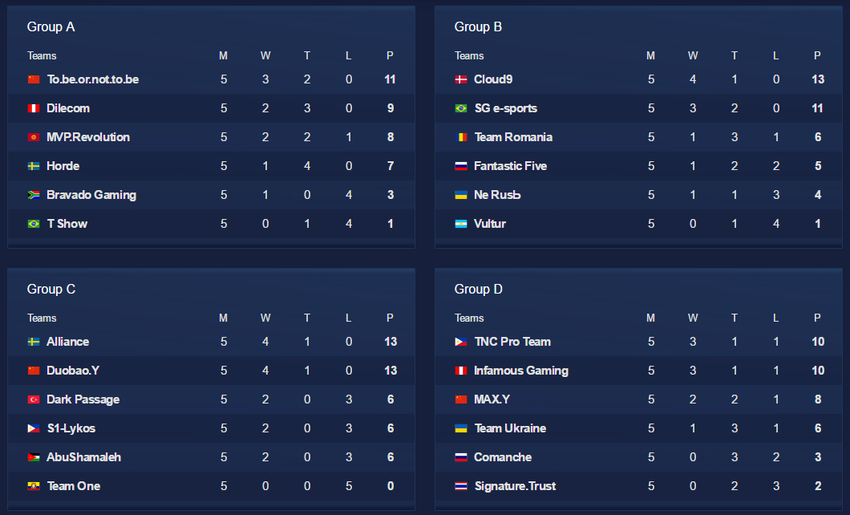Click the Turkey flag next to Dark Passage
Screen dimensions: 850x515
[34, 399]
